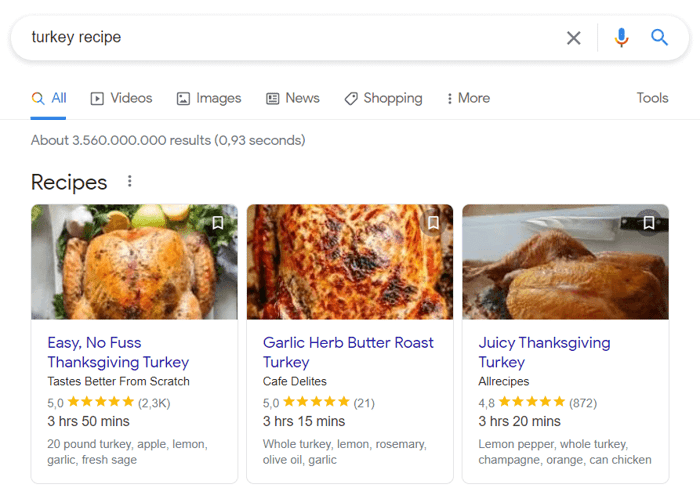Open three-dot options next to Recipes heading
Screen dimensions: 700x495
(129, 182)
